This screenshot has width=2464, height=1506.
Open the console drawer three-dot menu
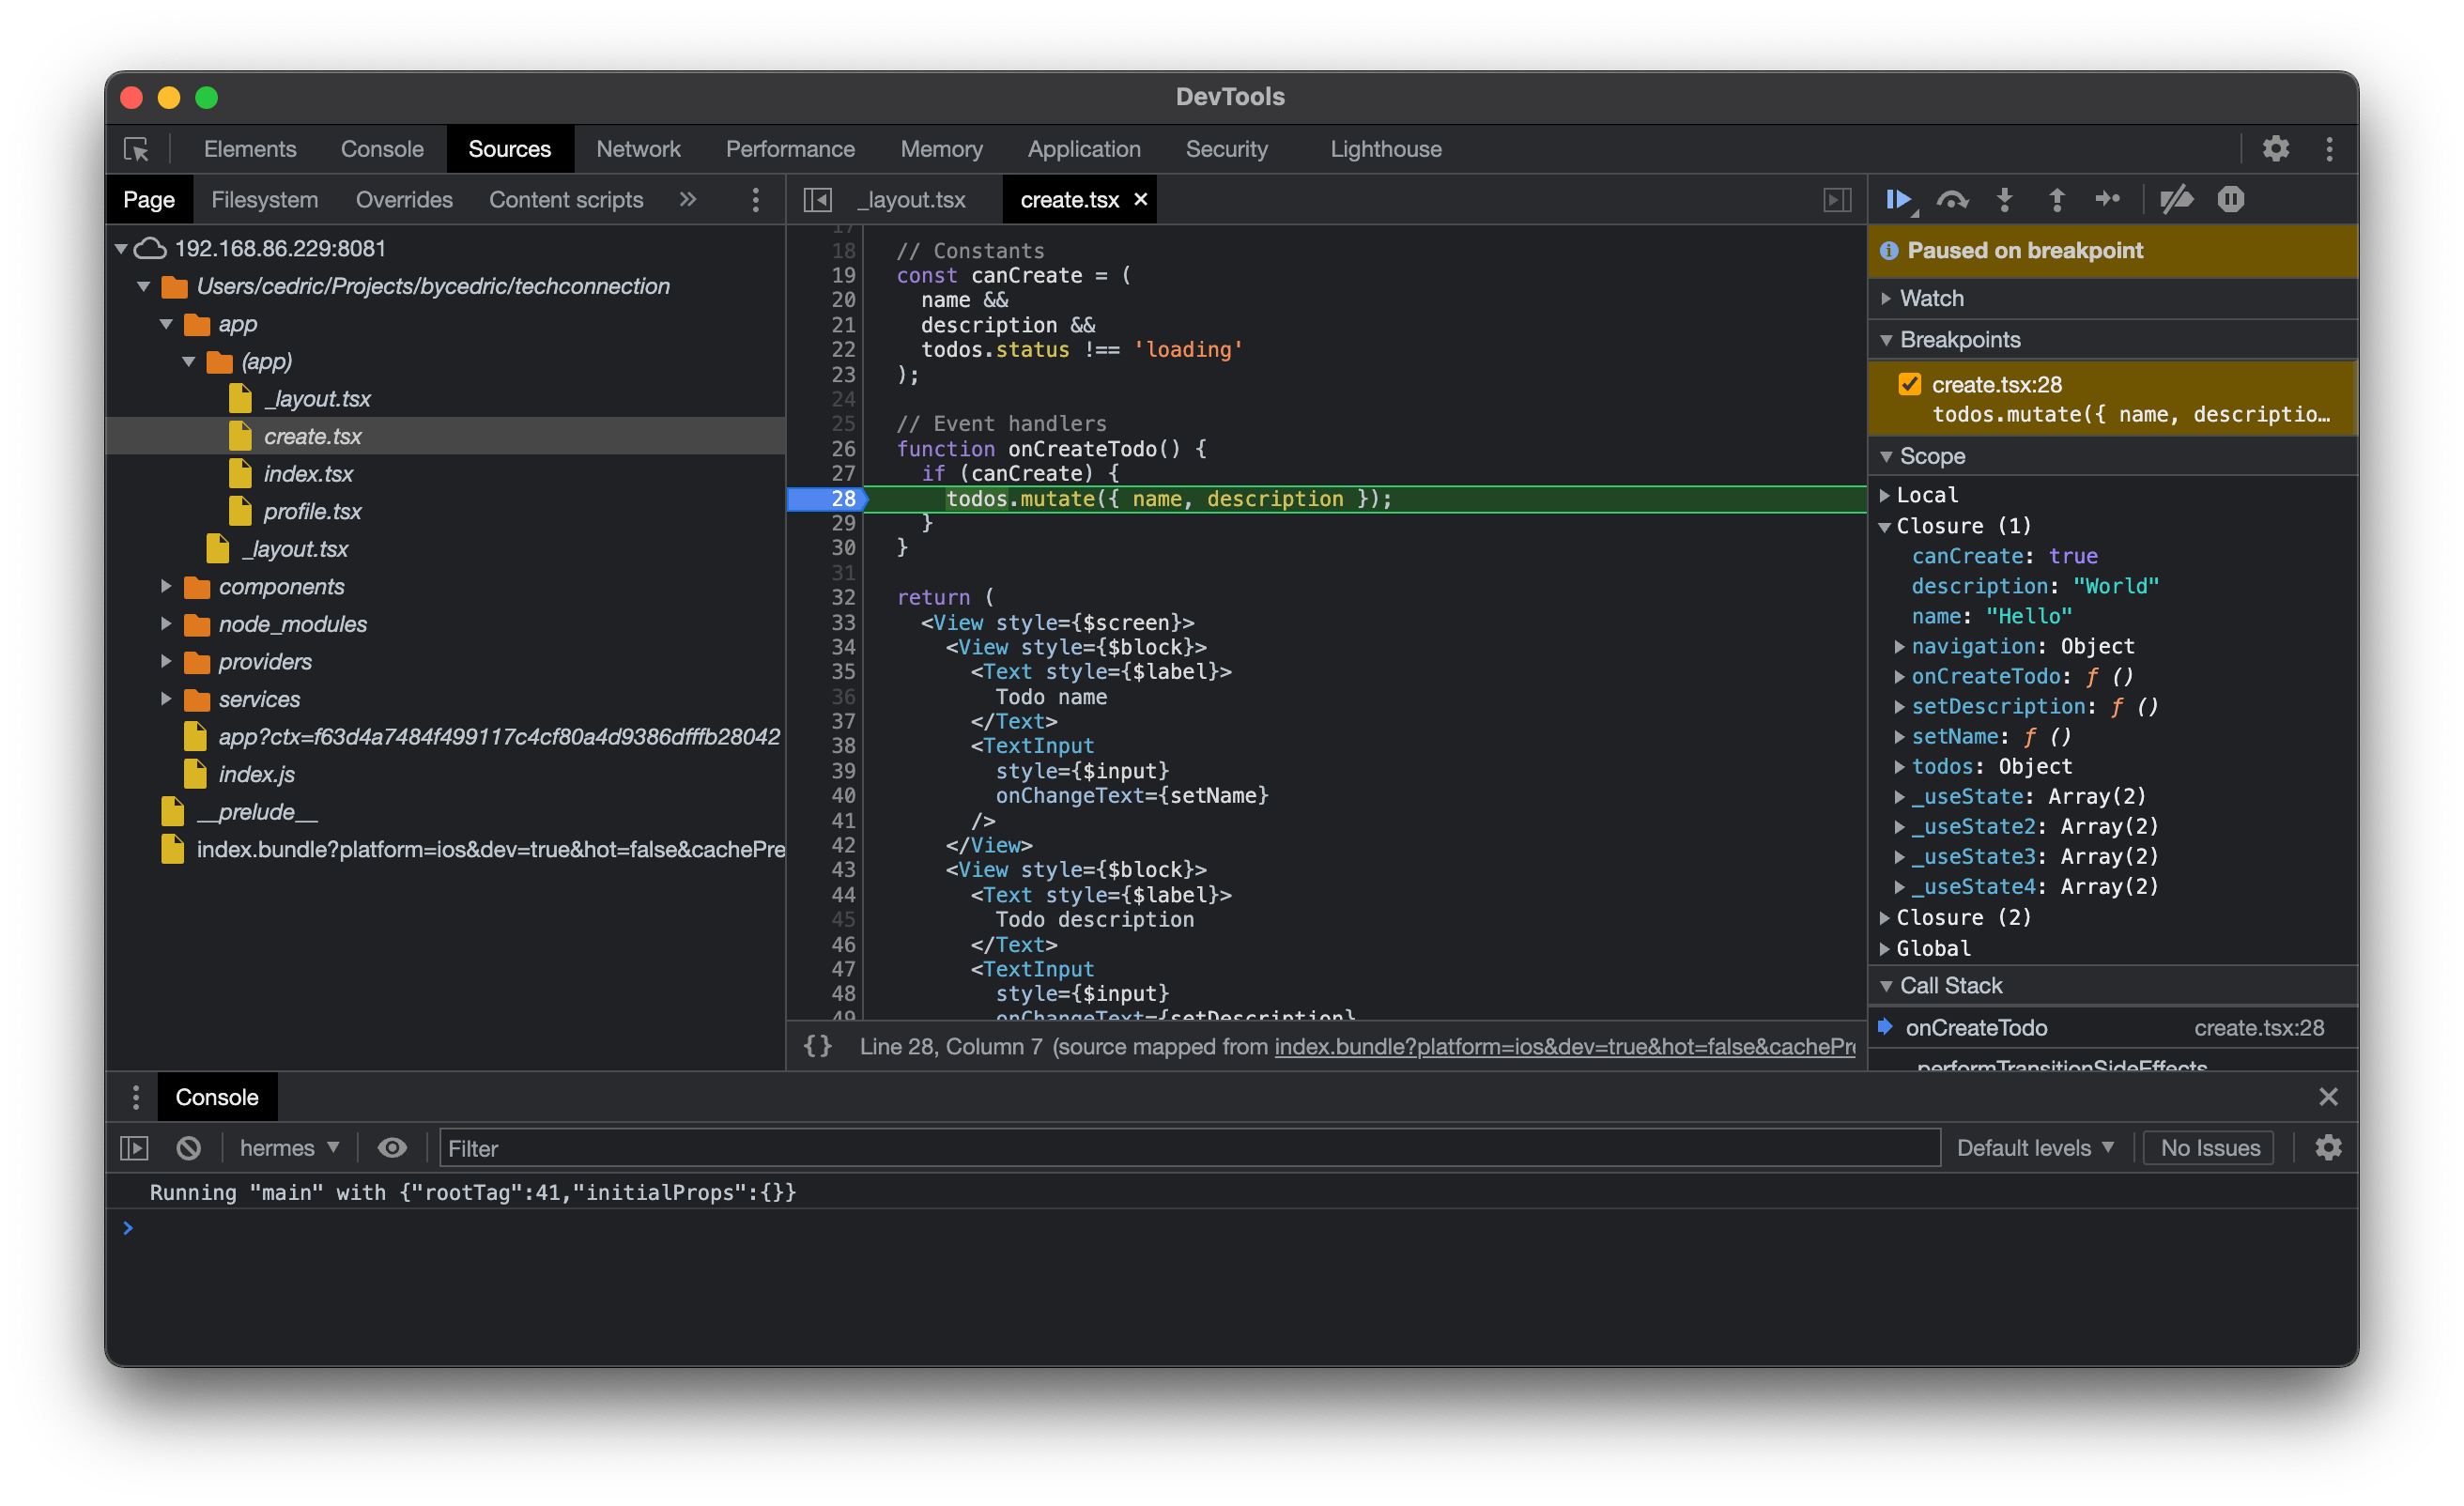[135, 1097]
